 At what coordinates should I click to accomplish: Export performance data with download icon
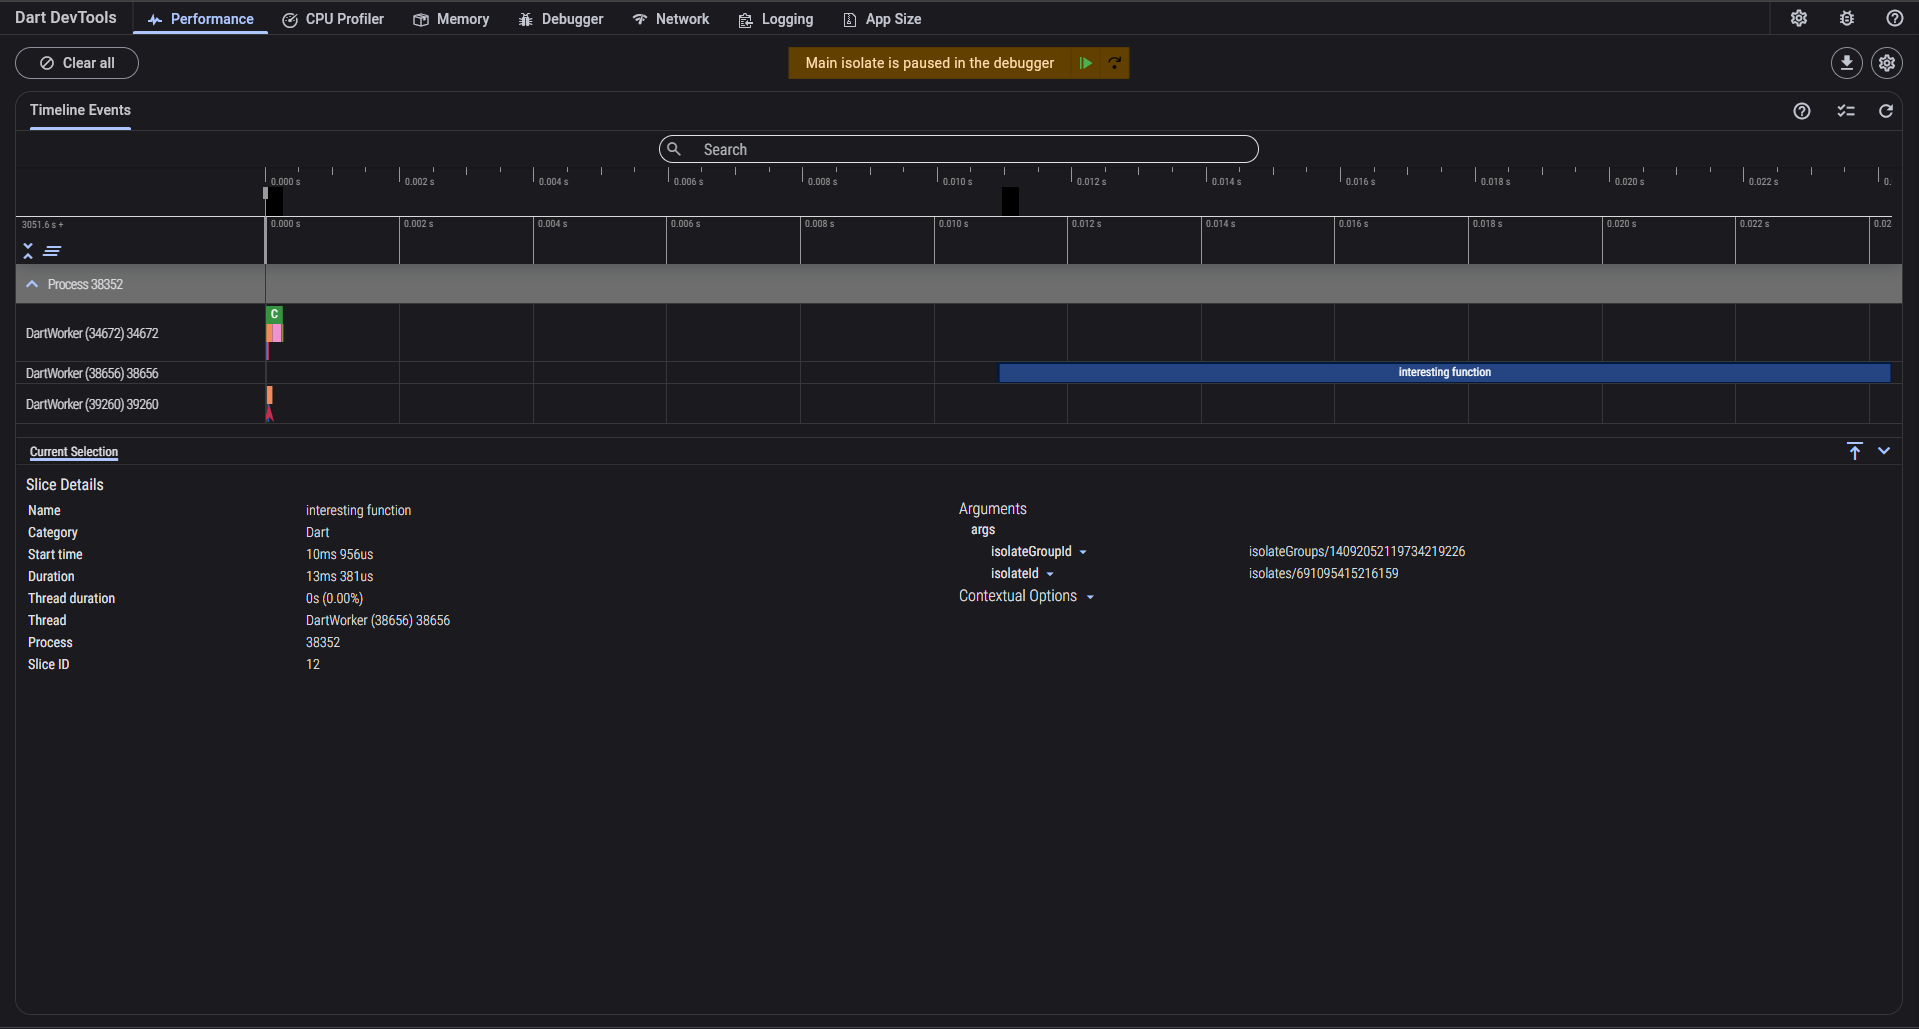point(1847,63)
